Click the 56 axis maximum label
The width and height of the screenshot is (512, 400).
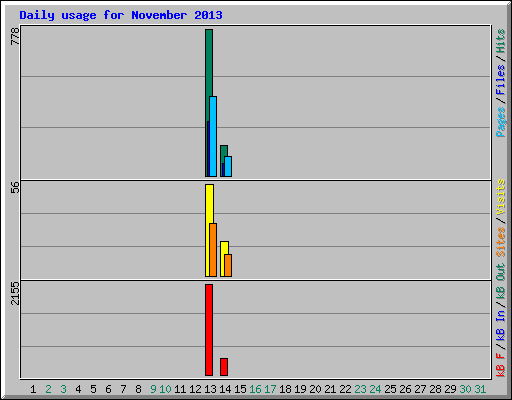[15, 188]
